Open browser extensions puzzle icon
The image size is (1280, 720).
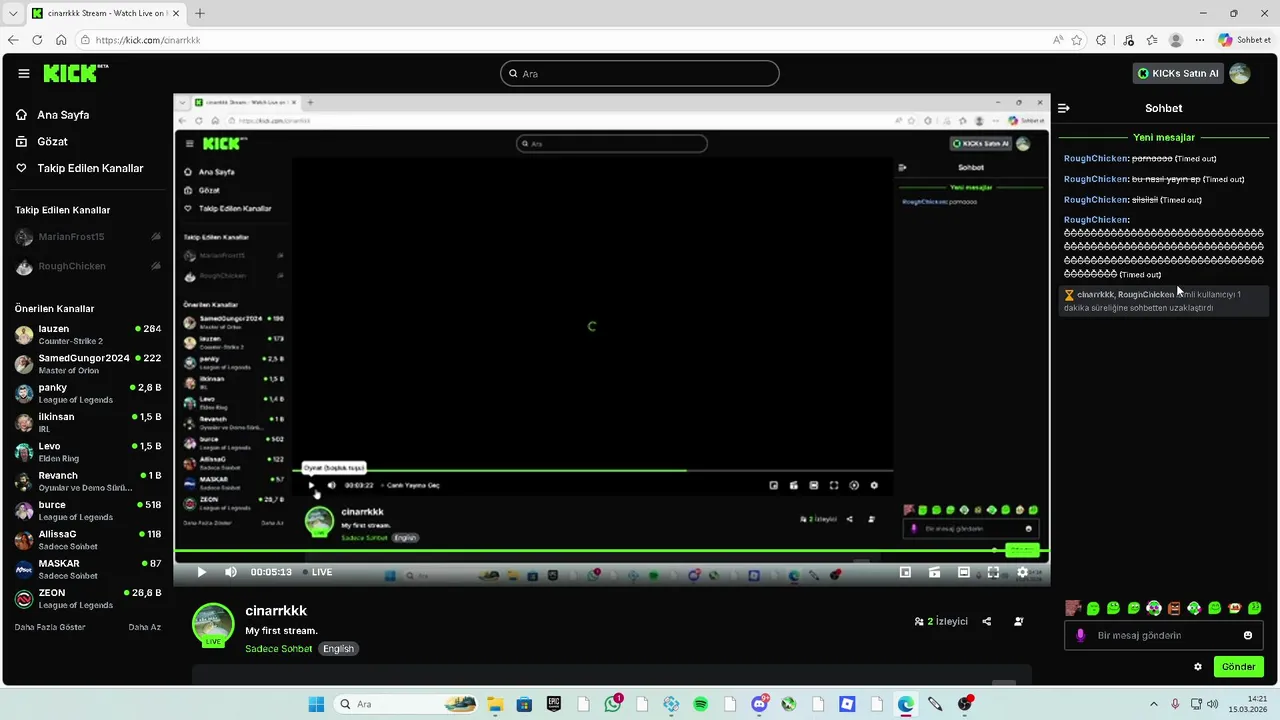point(1101,40)
